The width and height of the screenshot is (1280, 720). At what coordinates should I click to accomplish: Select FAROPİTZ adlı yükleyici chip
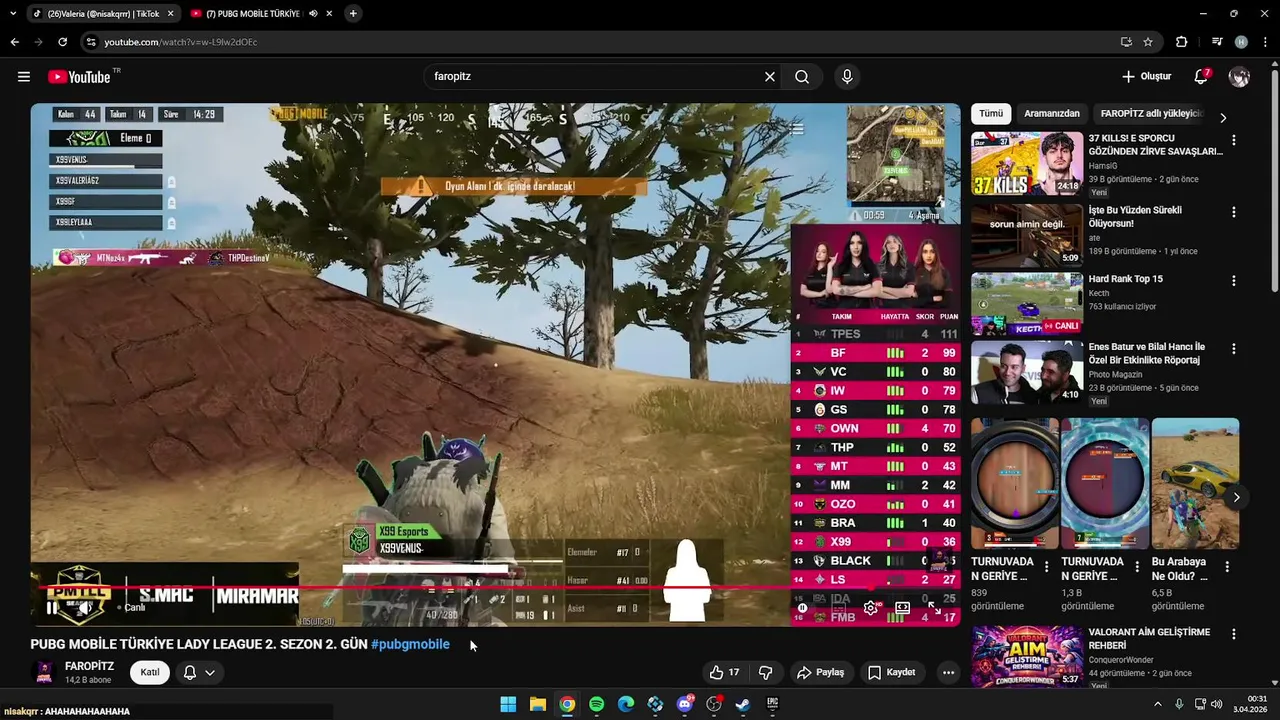point(1150,114)
